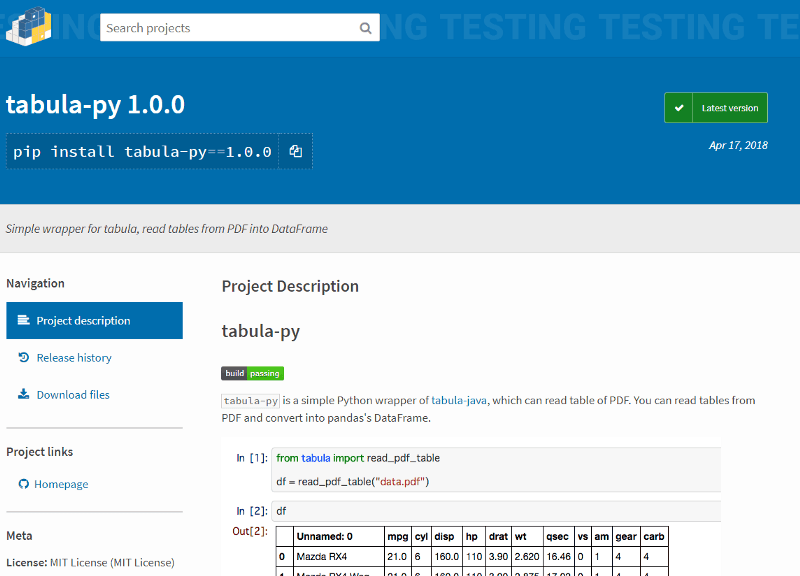Image resolution: width=800 pixels, height=576 pixels.
Task: Copy the pip install command to clipboard
Action: click(295, 152)
